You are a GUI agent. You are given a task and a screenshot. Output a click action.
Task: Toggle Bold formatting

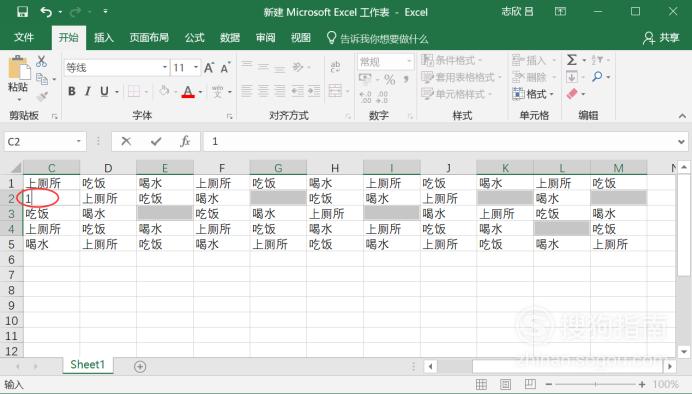click(71, 91)
